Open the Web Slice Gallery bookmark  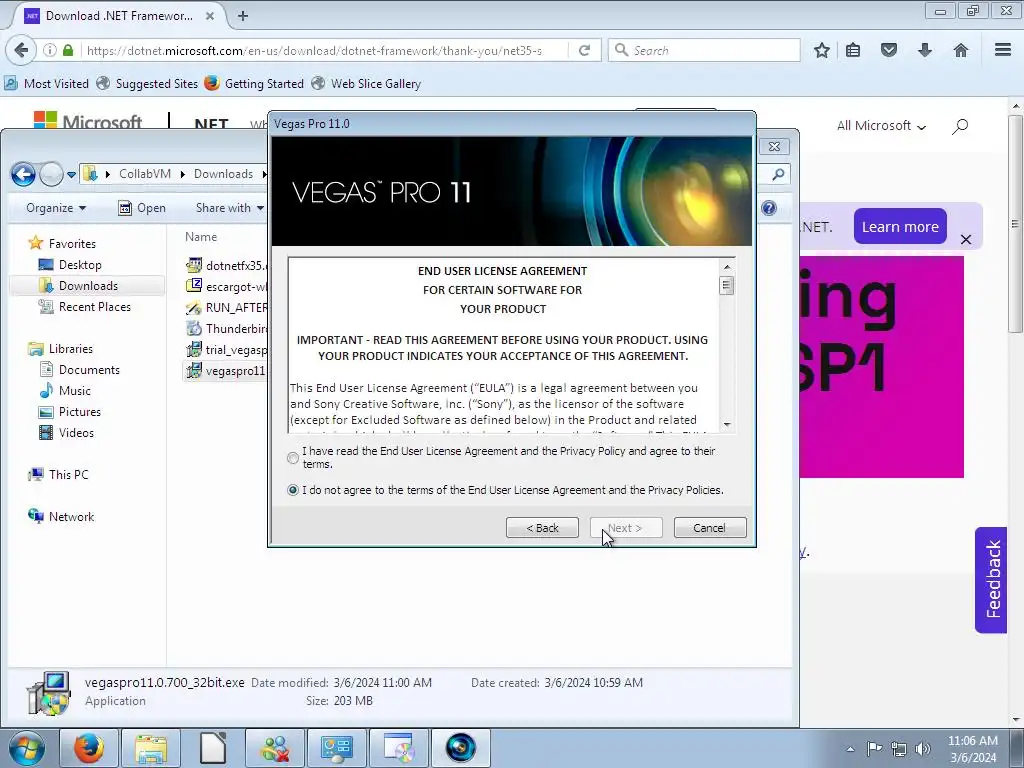(x=366, y=84)
